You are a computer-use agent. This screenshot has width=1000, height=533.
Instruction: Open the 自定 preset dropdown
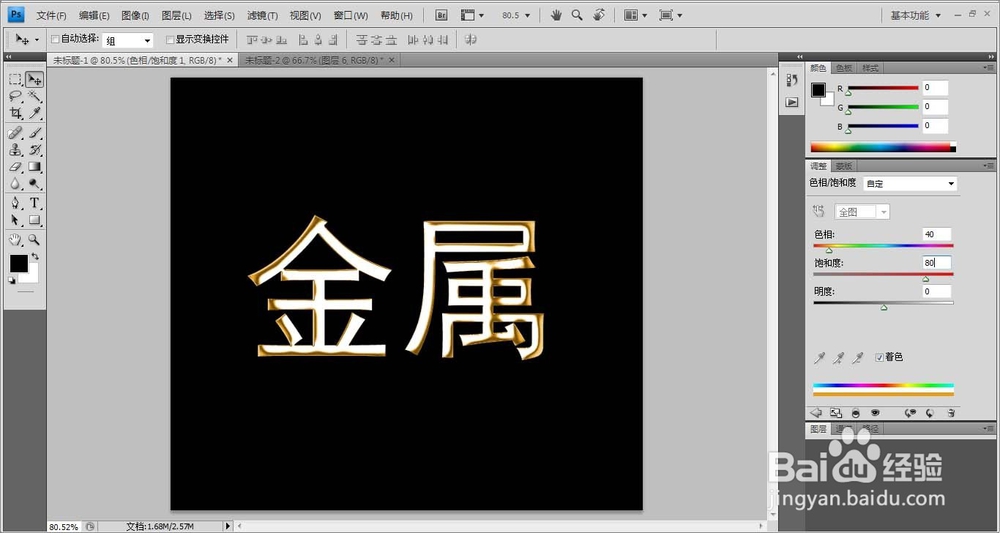click(x=910, y=184)
